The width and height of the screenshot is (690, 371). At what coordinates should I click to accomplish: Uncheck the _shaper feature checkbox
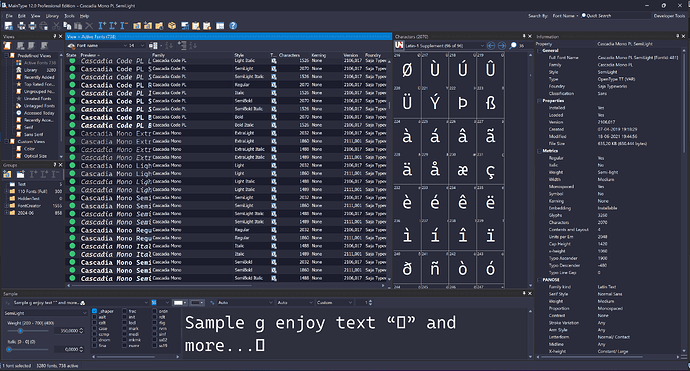tap(95, 311)
